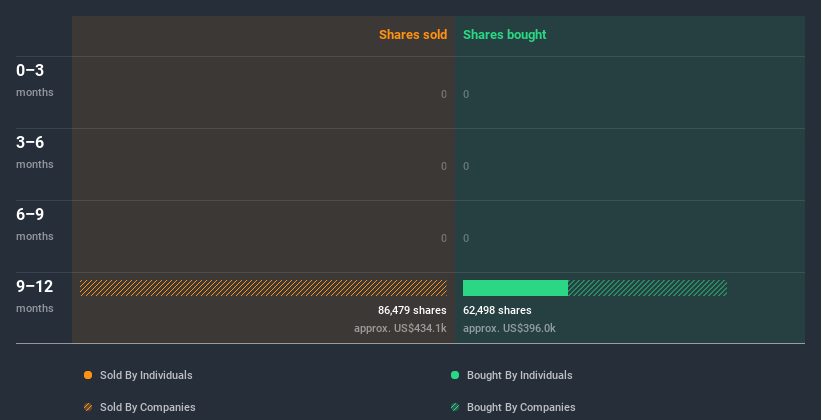
Task: Click the shares sold zero in 6–9 months
Action: [x=444, y=238]
